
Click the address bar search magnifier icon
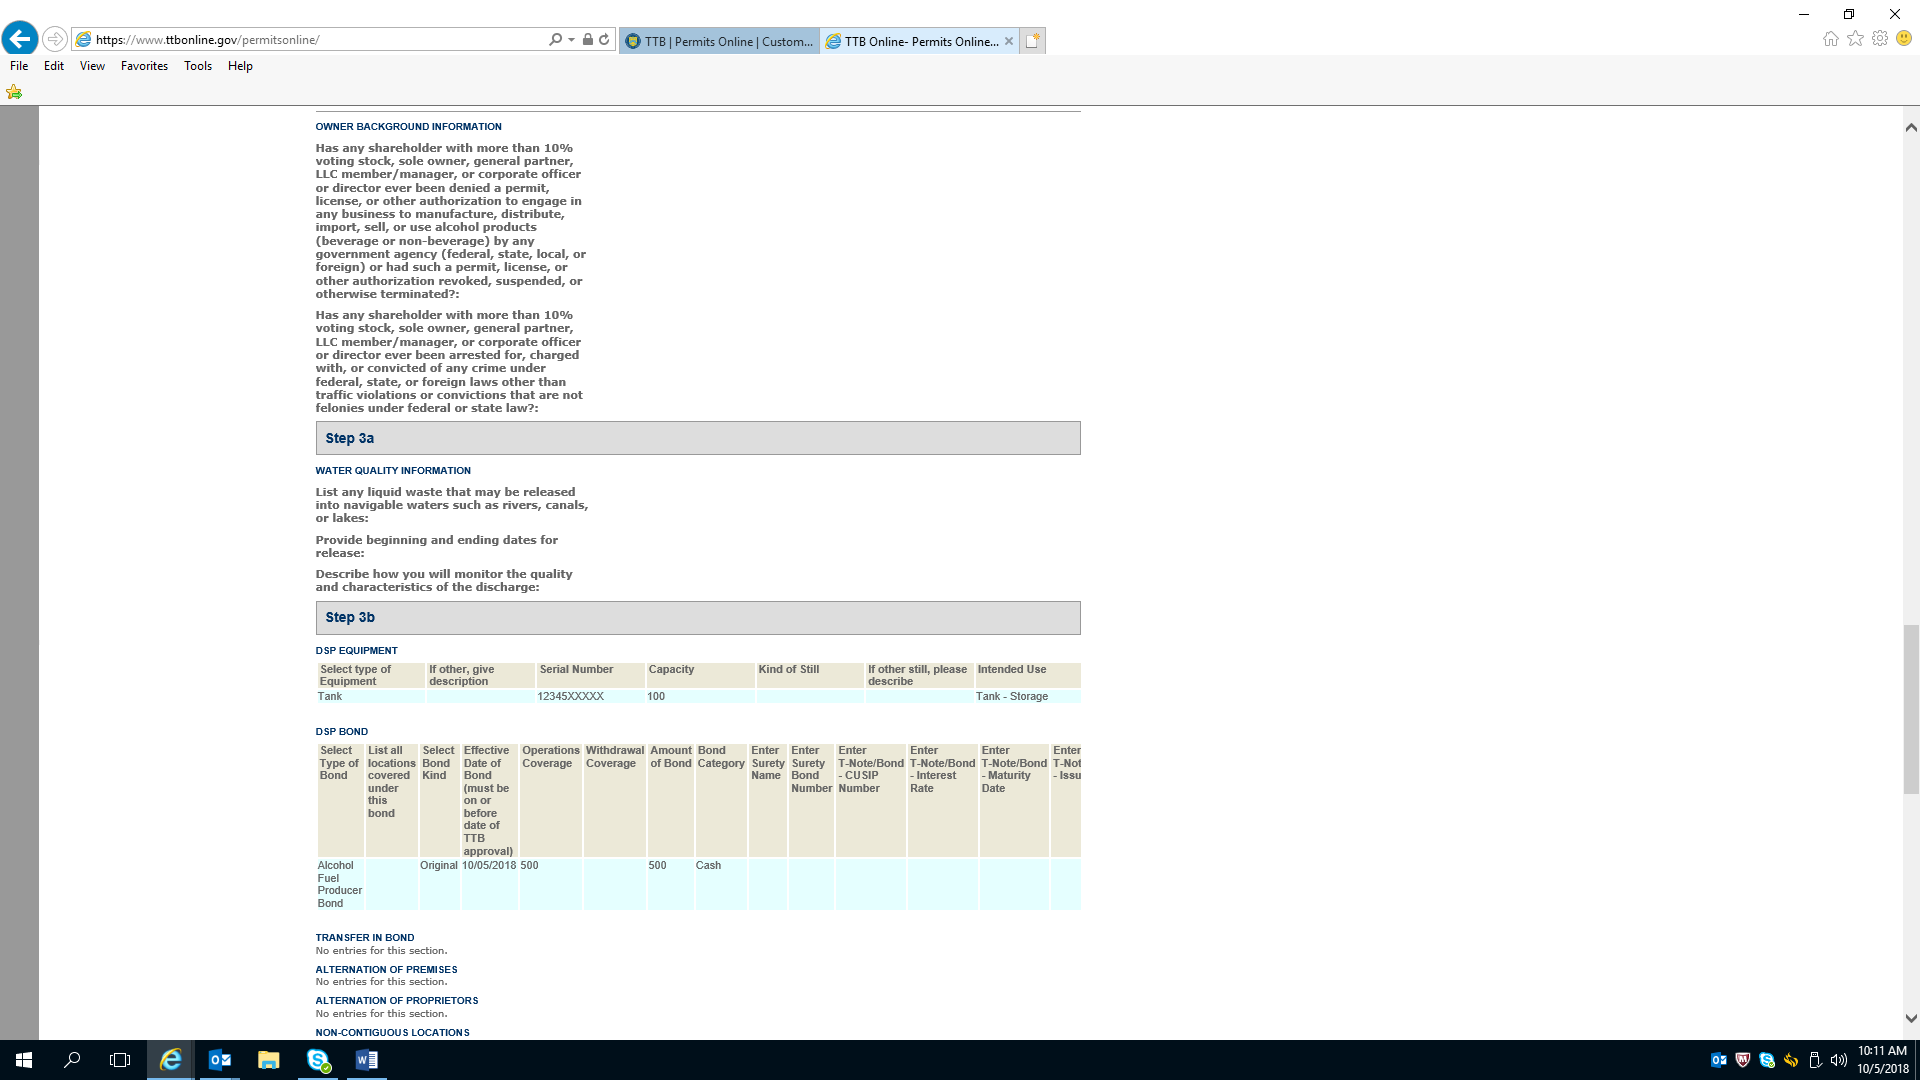(555, 40)
